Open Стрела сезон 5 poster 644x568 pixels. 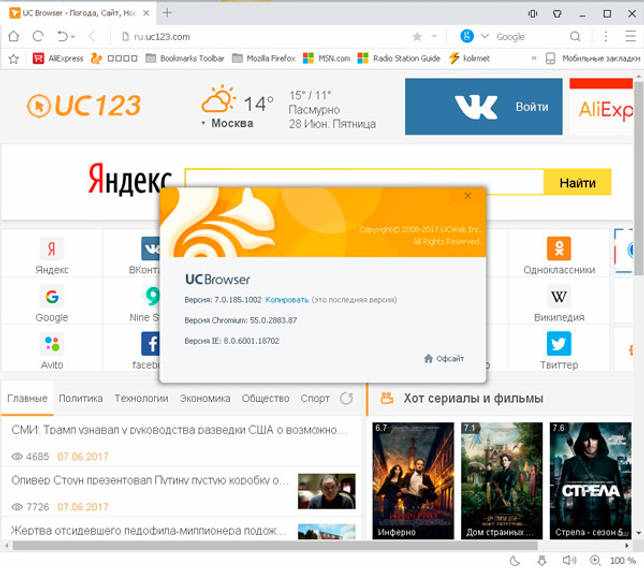coord(590,481)
